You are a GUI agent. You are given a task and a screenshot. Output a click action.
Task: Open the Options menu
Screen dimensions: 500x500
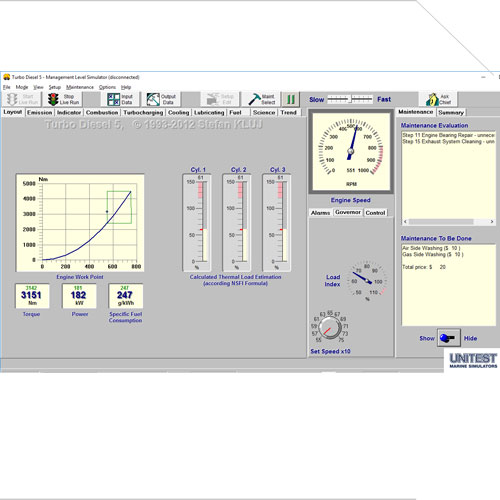coord(107,87)
